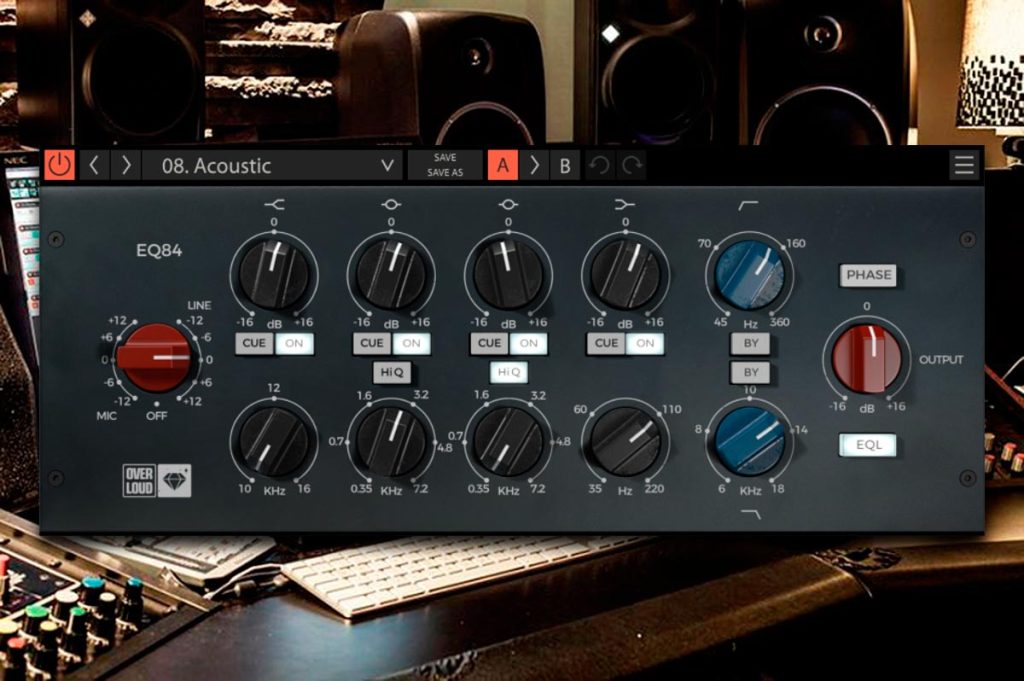
Task: Expand preset list with chevron arrow
Action: pos(387,166)
